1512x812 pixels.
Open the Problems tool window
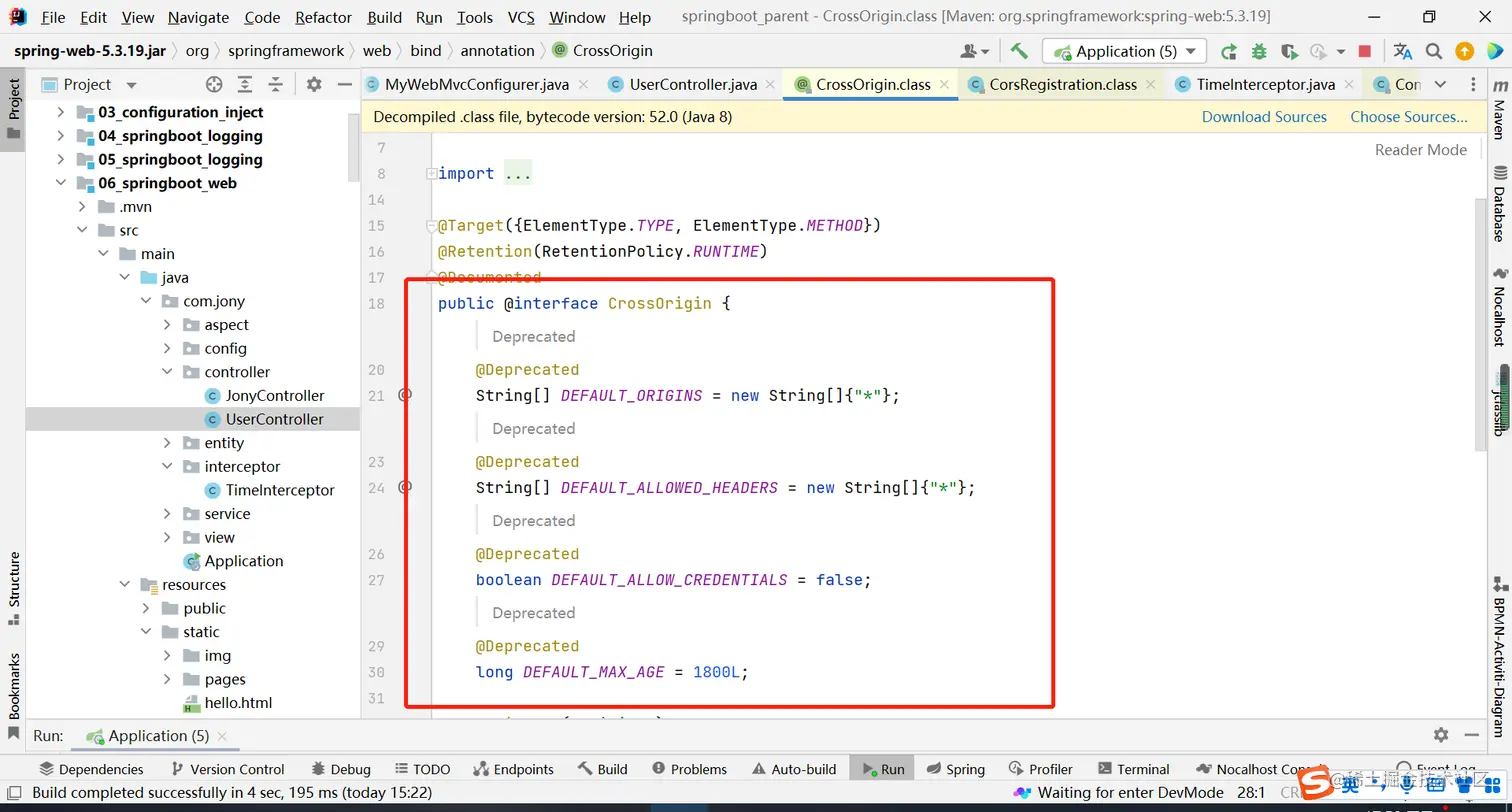(x=689, y=769)
